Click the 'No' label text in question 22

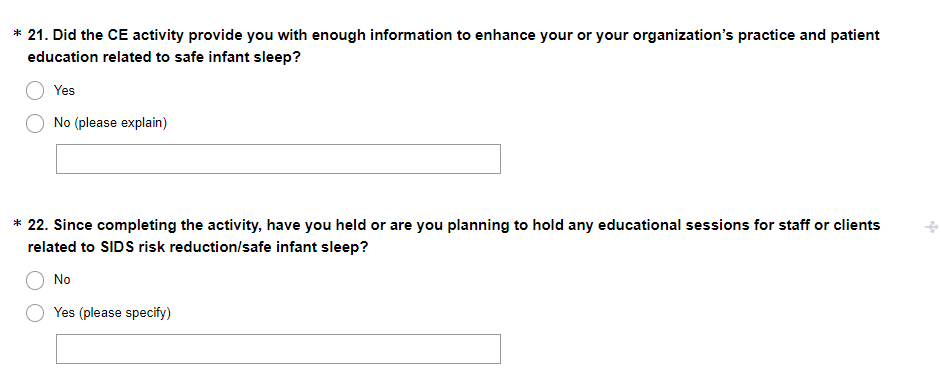(62, 280)
